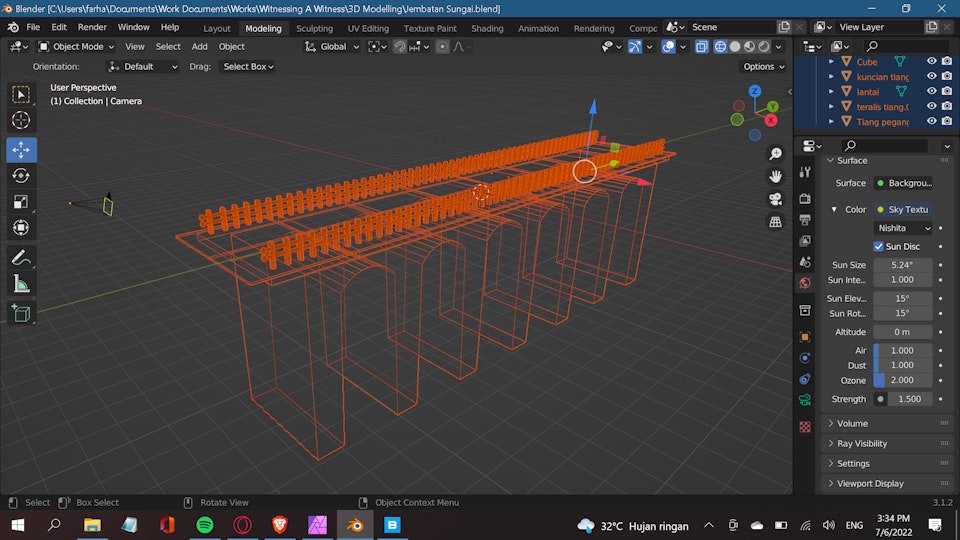
Task: Switch to wireframe viewport shading
Action: tap(720, 47)
